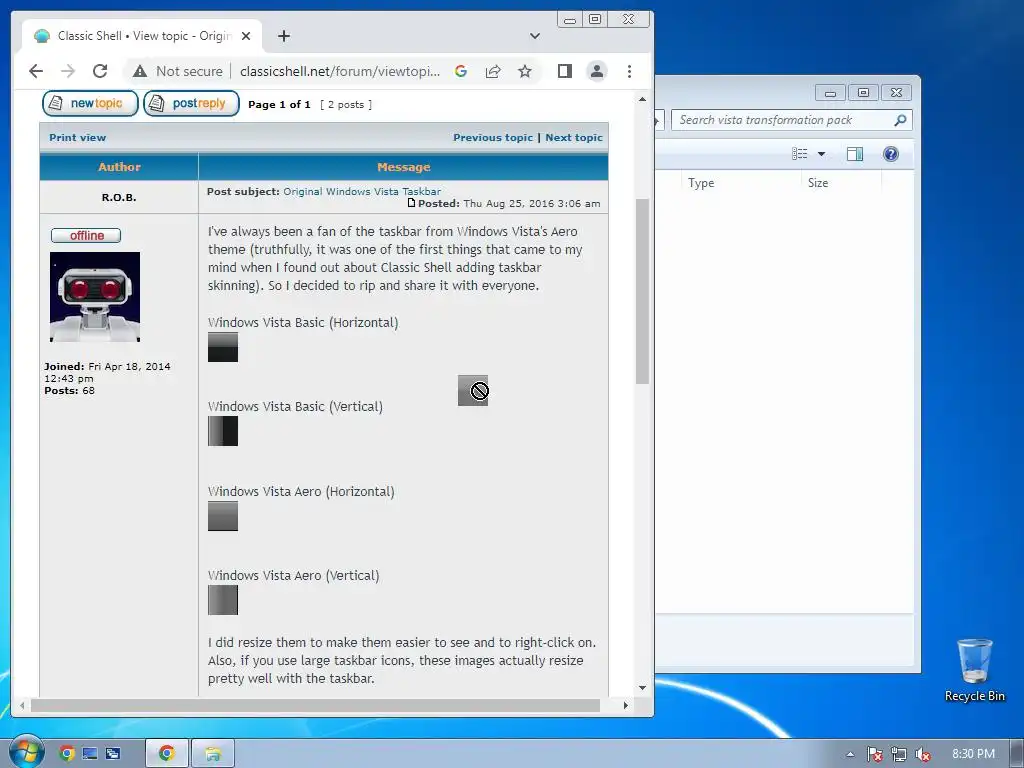Click the Show desktop quick launch icon
The image size is (1024, 768).
(x=89, y=754)
